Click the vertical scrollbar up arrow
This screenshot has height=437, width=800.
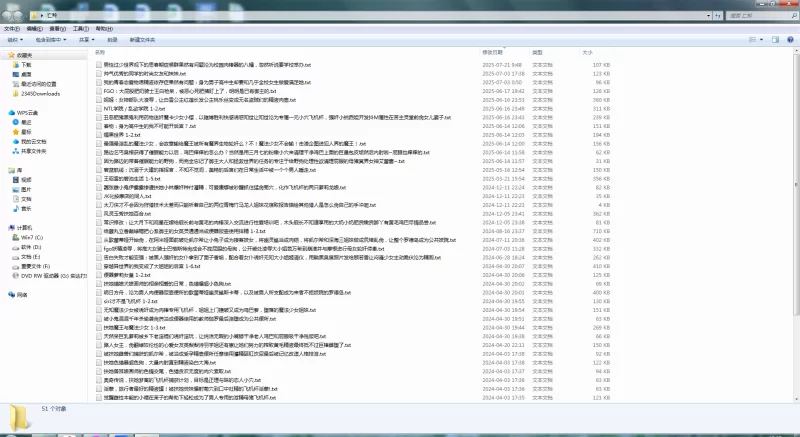click(796, 52)
